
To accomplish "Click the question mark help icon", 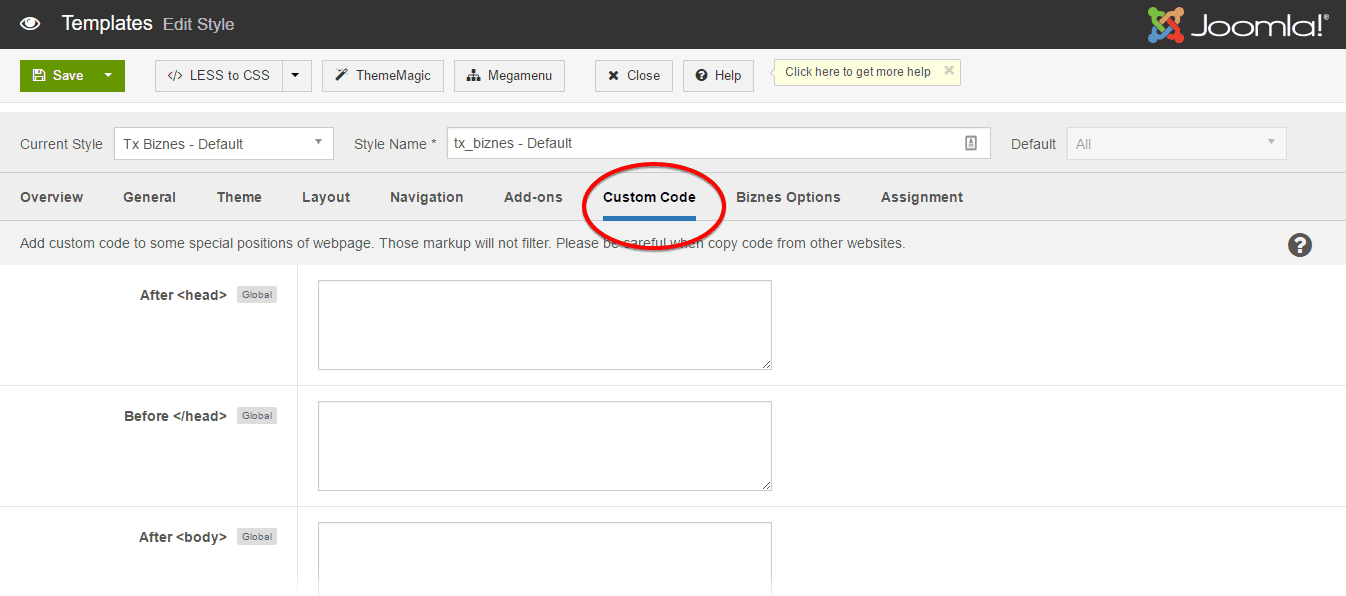I will [1299, 245].
